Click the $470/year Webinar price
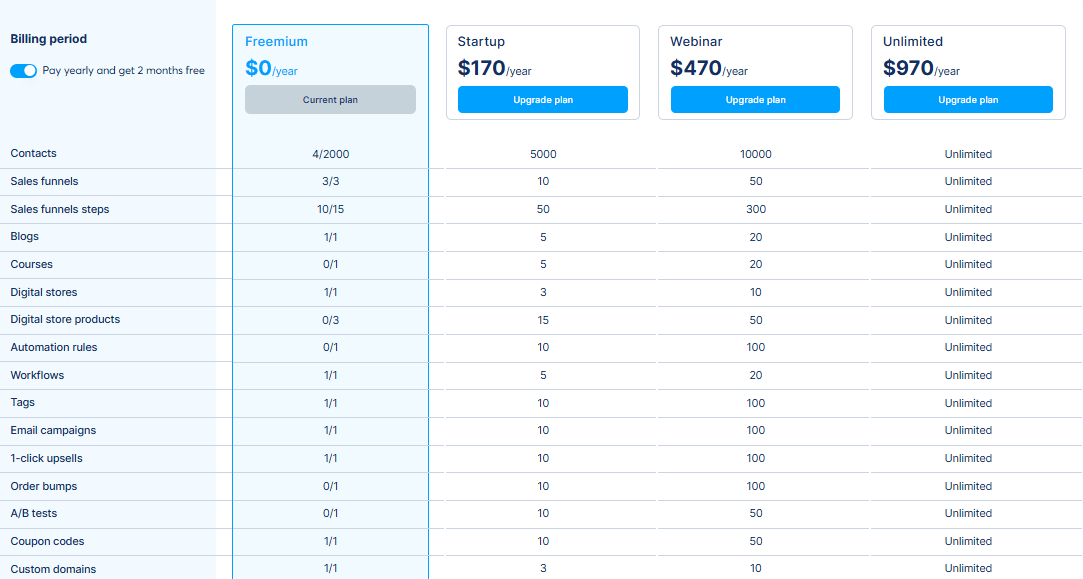This screenshot has height=579, width=1083. coord(709,69)
